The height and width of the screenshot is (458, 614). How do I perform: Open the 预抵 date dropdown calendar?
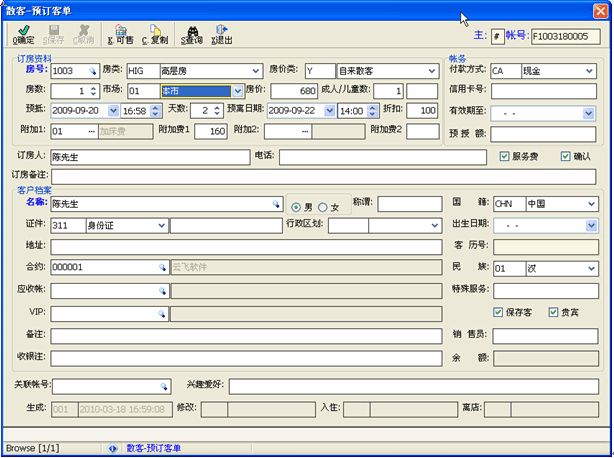[113, 111]
